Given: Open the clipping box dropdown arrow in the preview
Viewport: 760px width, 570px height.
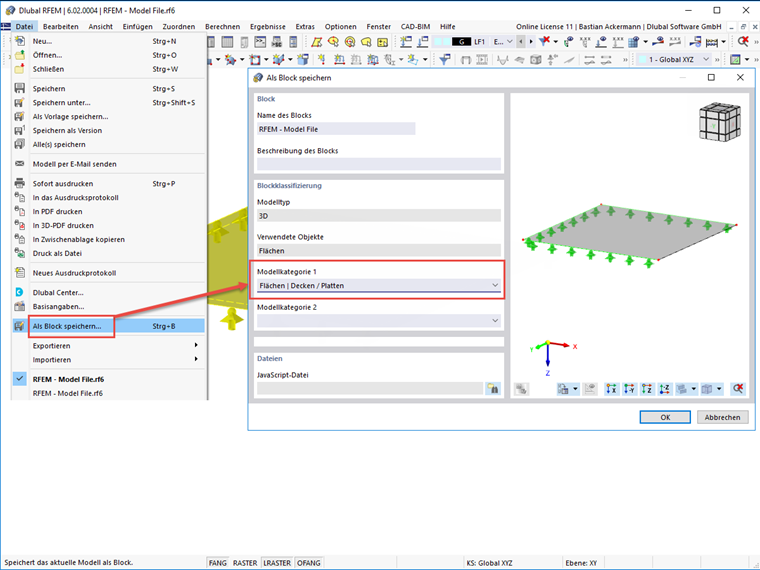Looking at the screenshot, I should point(719,389).
